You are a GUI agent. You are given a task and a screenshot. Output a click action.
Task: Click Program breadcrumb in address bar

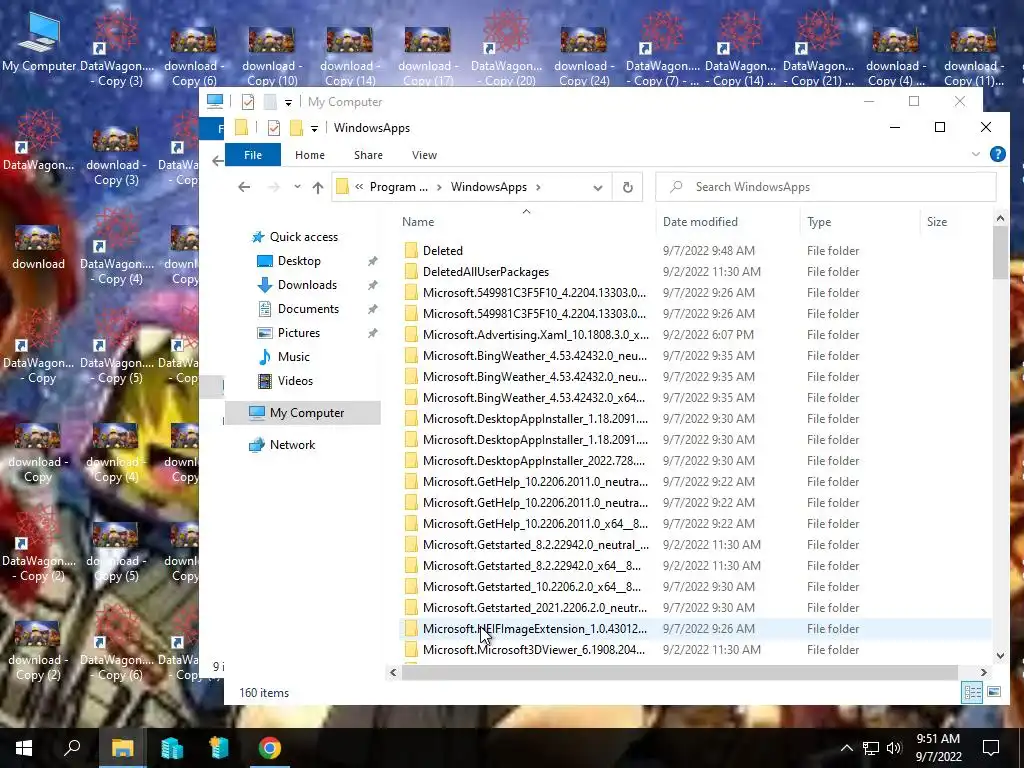(398, 187)
